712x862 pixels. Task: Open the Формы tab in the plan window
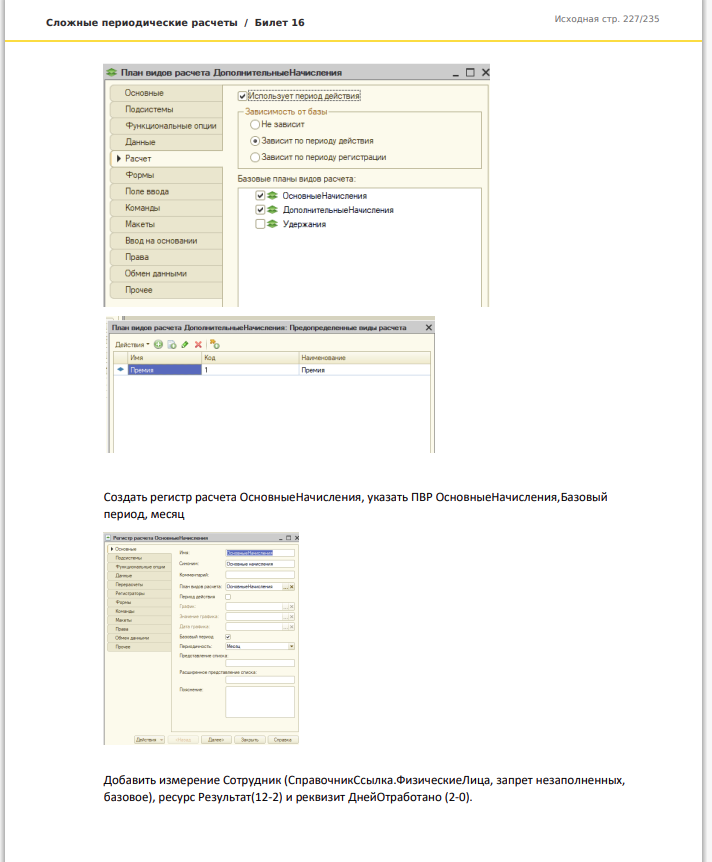pos(166,175)
